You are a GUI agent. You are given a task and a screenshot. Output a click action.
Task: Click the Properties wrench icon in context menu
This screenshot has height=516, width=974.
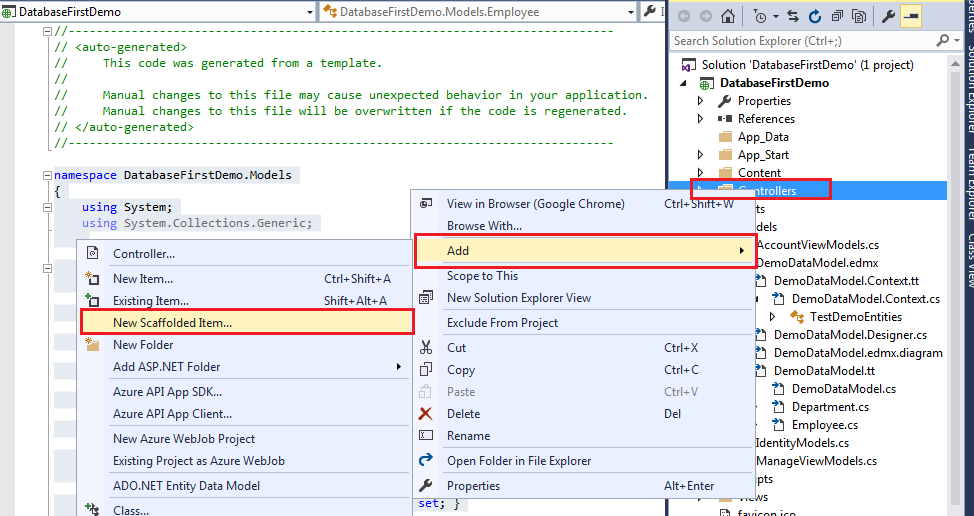[426, 486]
